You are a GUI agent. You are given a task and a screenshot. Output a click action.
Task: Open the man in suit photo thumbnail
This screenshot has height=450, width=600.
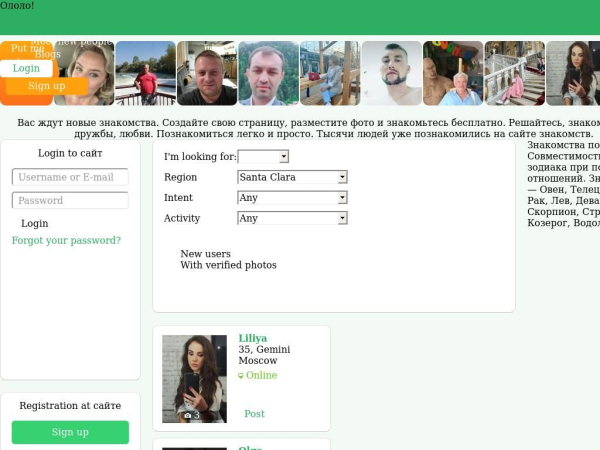(x=269, y=73)
